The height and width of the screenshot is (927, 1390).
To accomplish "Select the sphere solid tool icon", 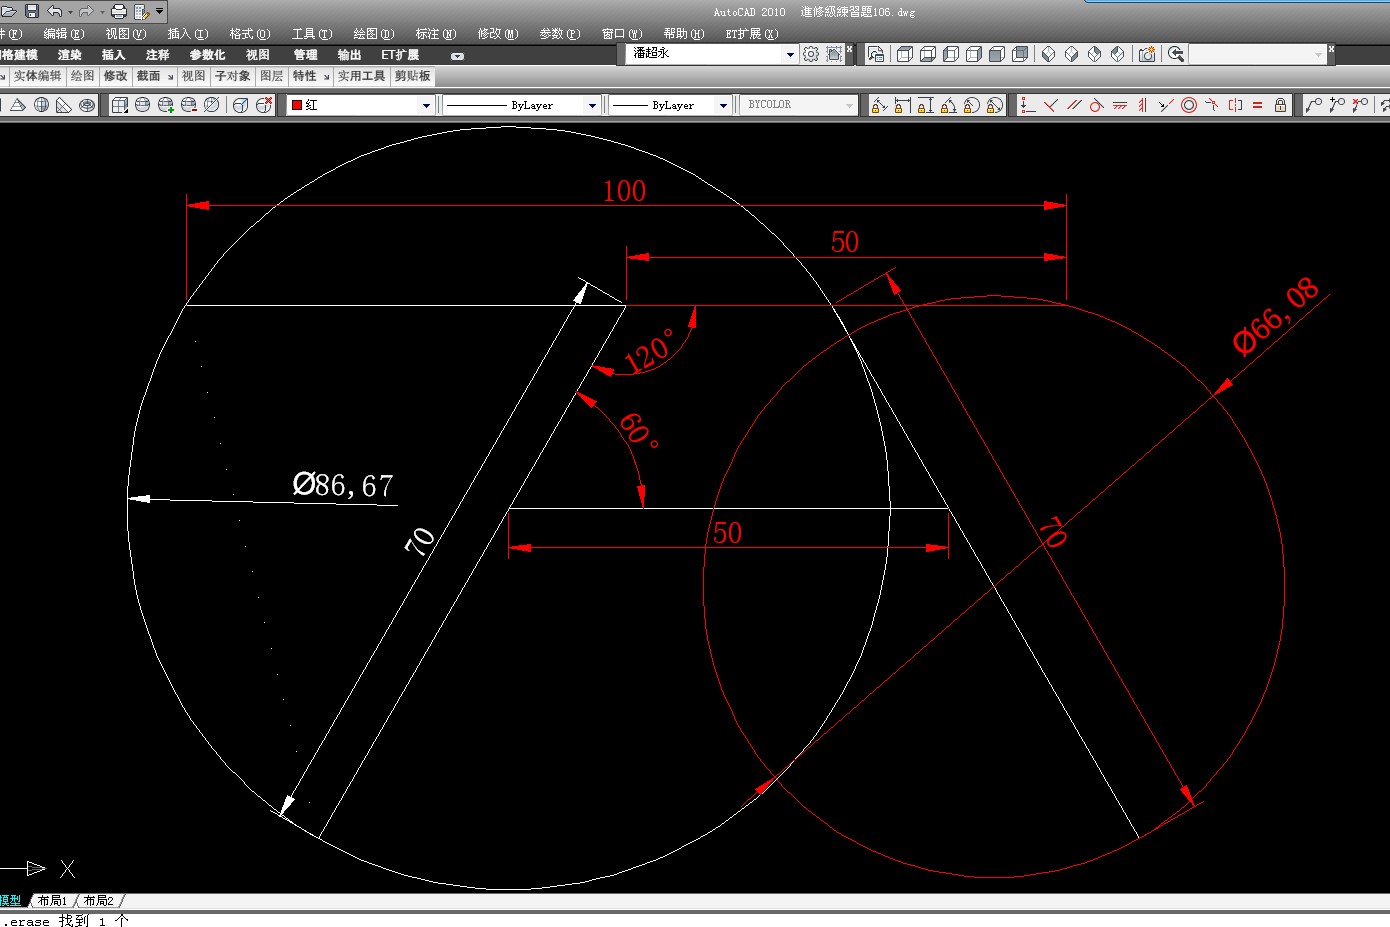I will click(x=41, y=105).
